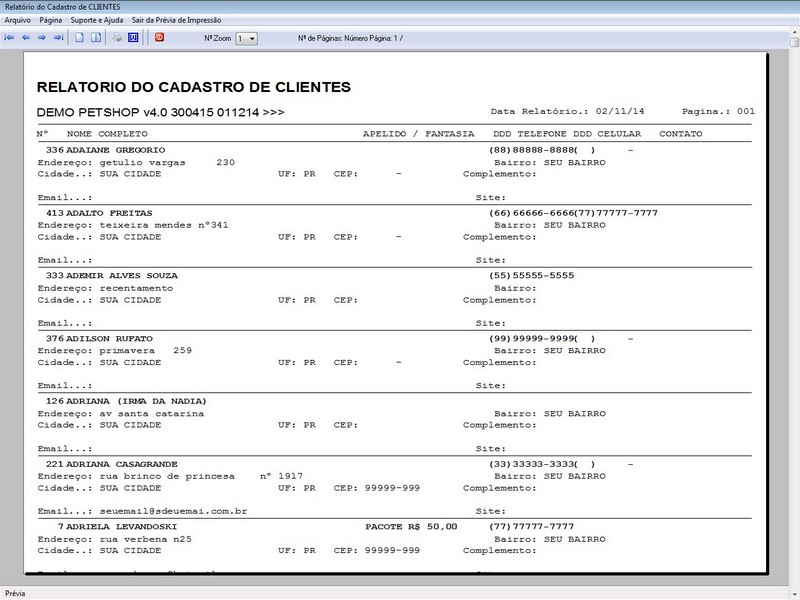Switch to single page view icon
The height and width of the screenshot is (600, 800).
click(x=79, y=38)
